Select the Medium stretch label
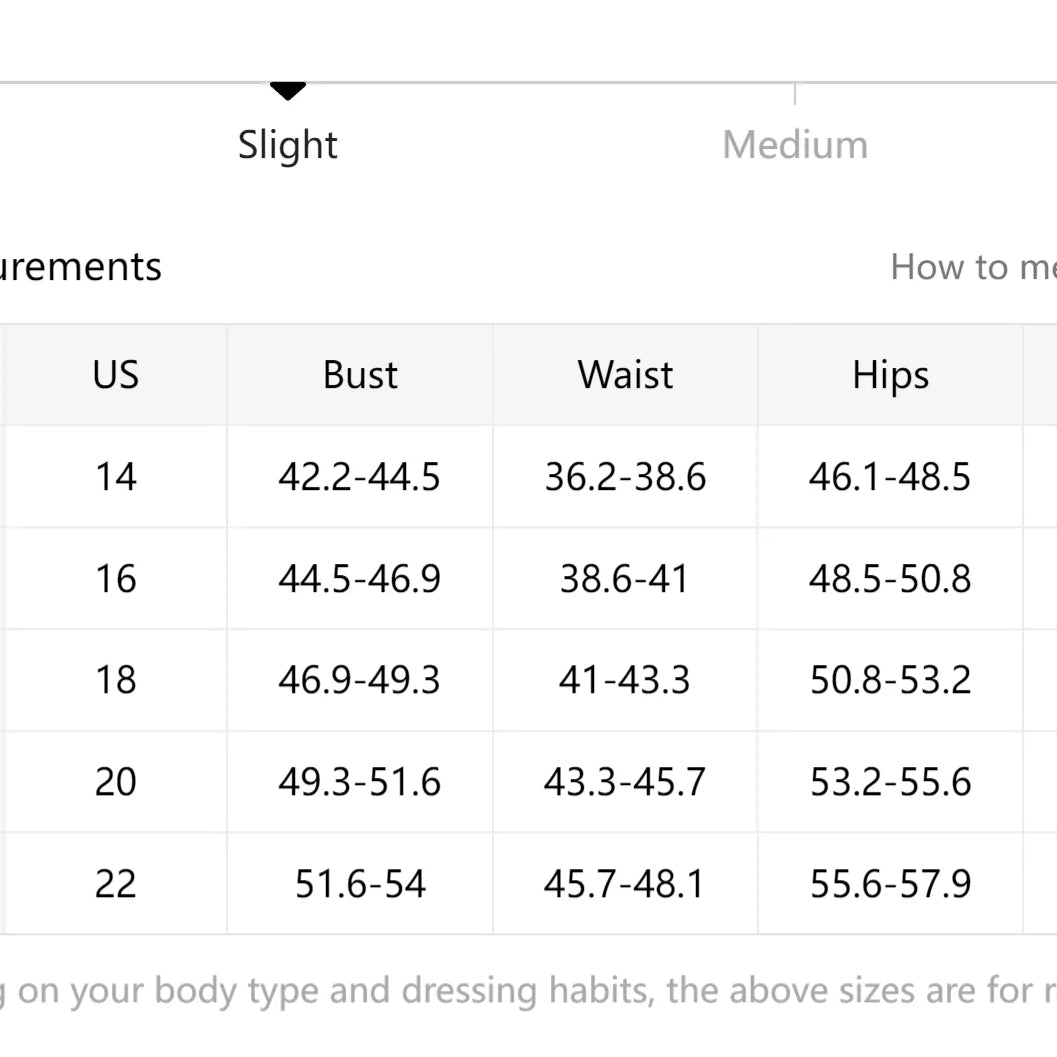The width and height of the screenshot is (1057, 1057). point(795,145)
